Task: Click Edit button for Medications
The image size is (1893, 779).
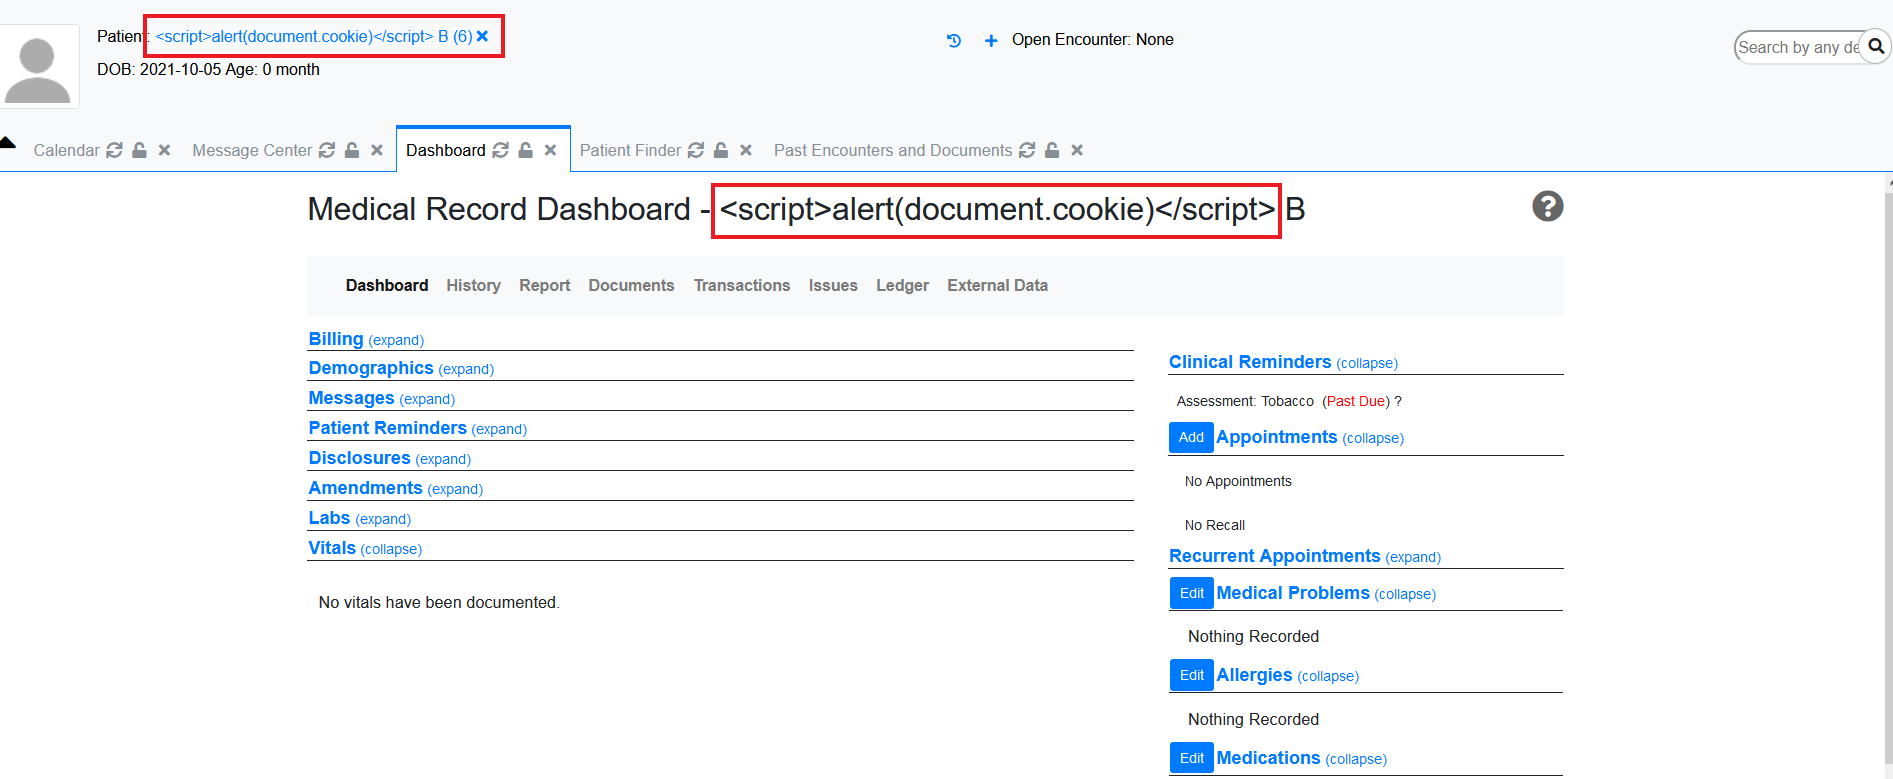Action: (1192, 758)
